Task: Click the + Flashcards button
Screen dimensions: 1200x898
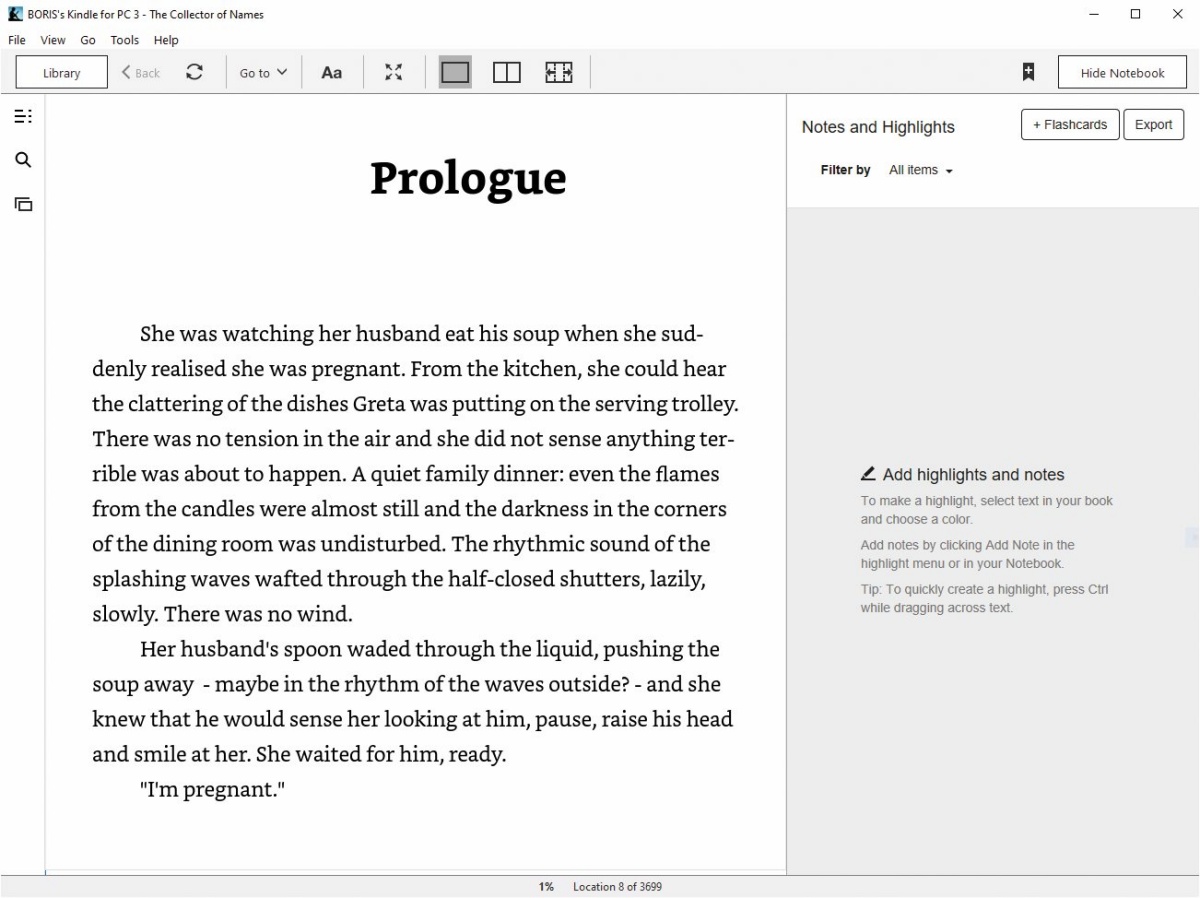Action: pos(1070,125)
